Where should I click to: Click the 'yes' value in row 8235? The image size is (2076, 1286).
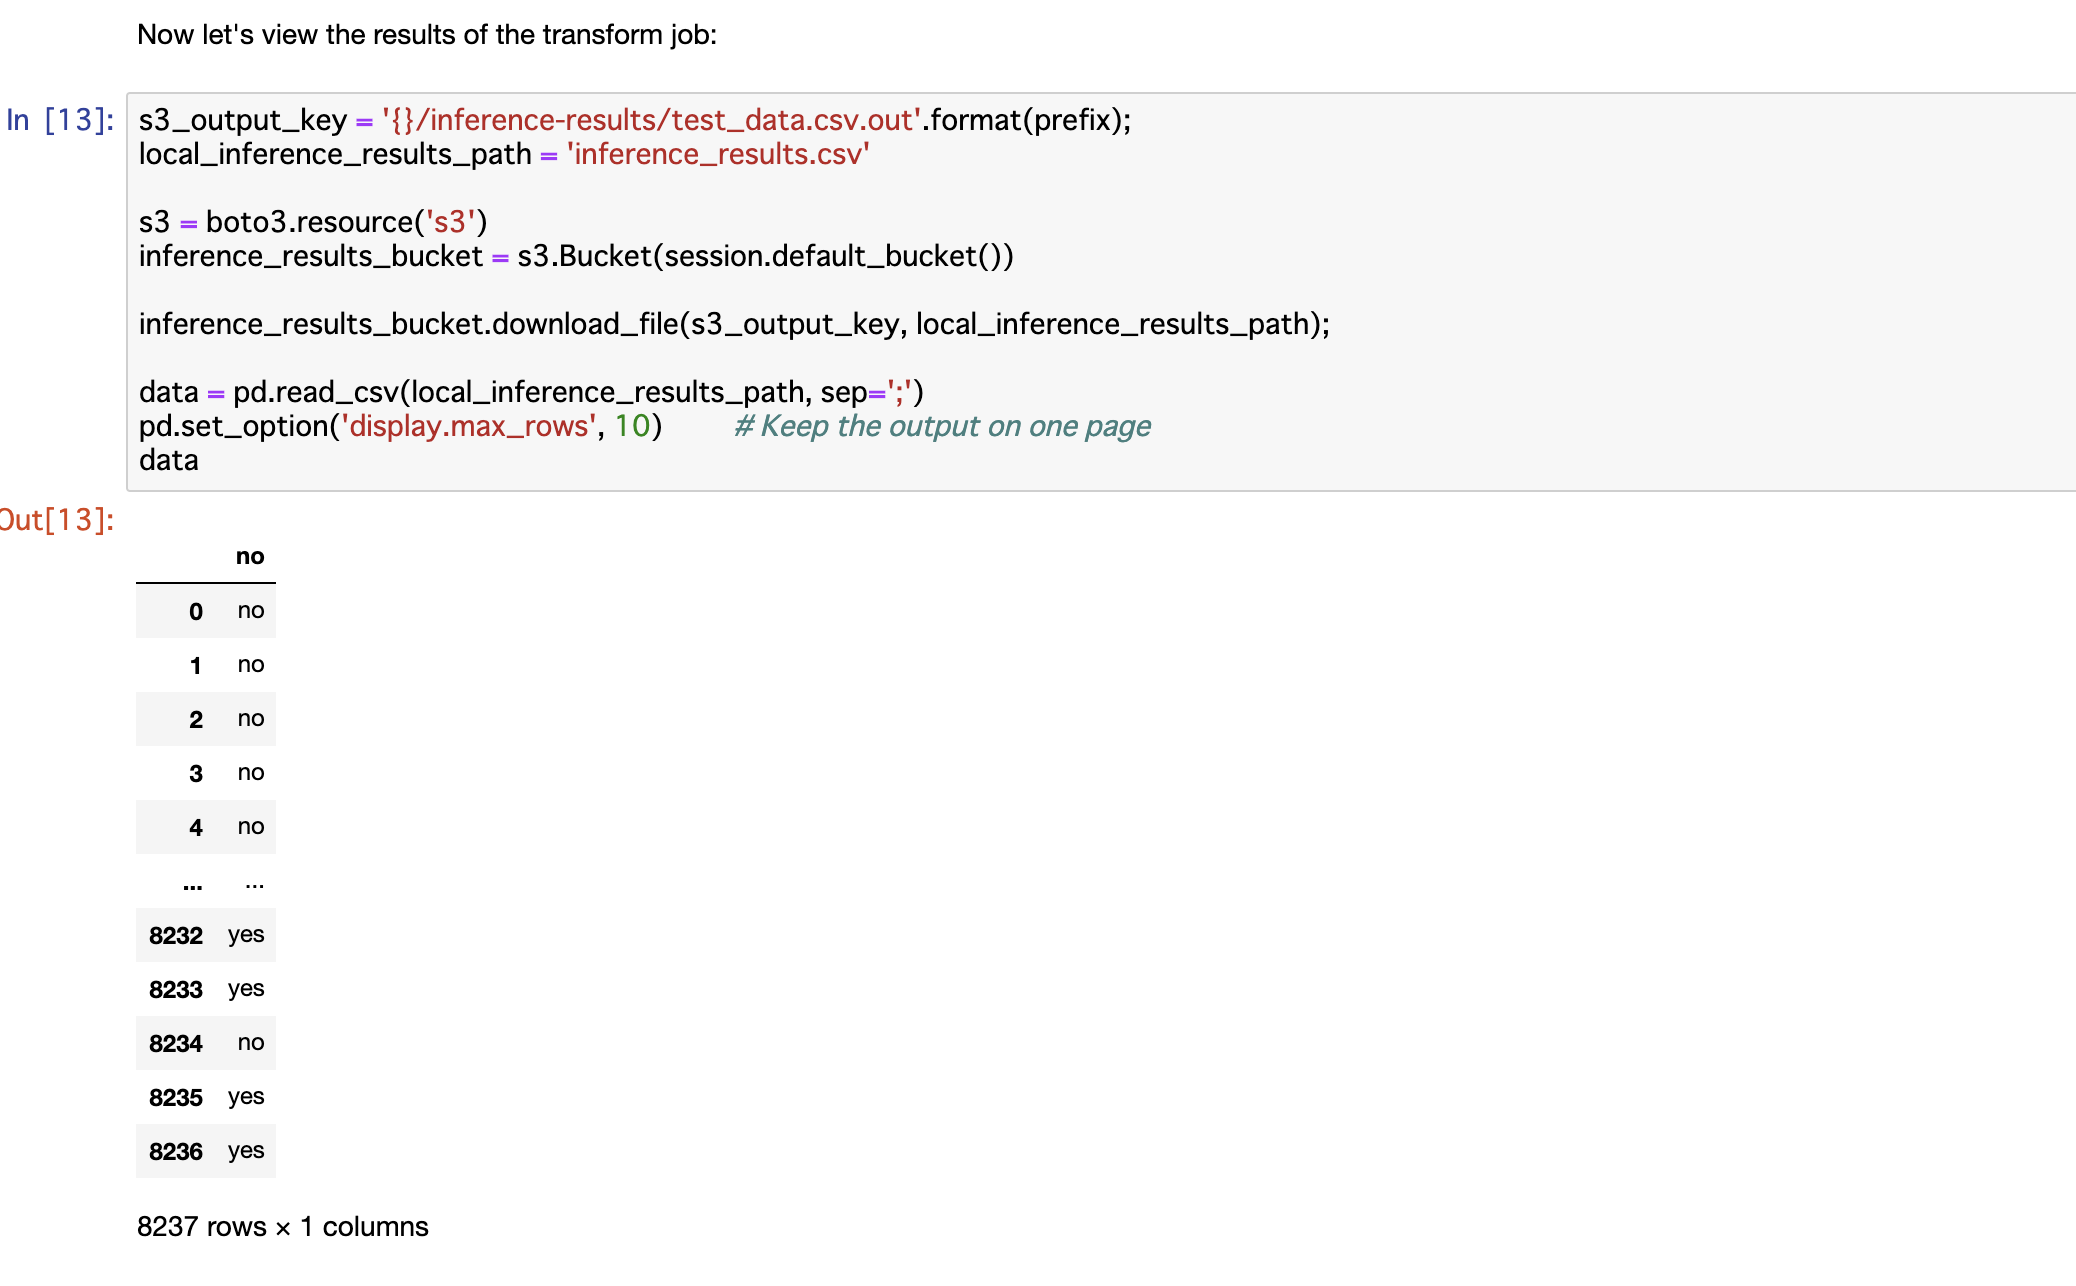pyautogui.click(x=246, y=1097)
